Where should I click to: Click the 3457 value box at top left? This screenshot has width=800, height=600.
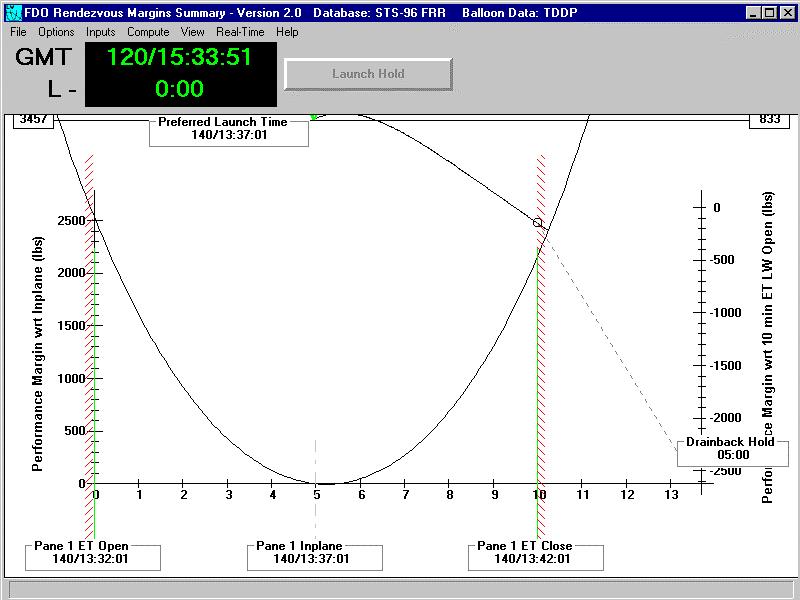point(32,119)
